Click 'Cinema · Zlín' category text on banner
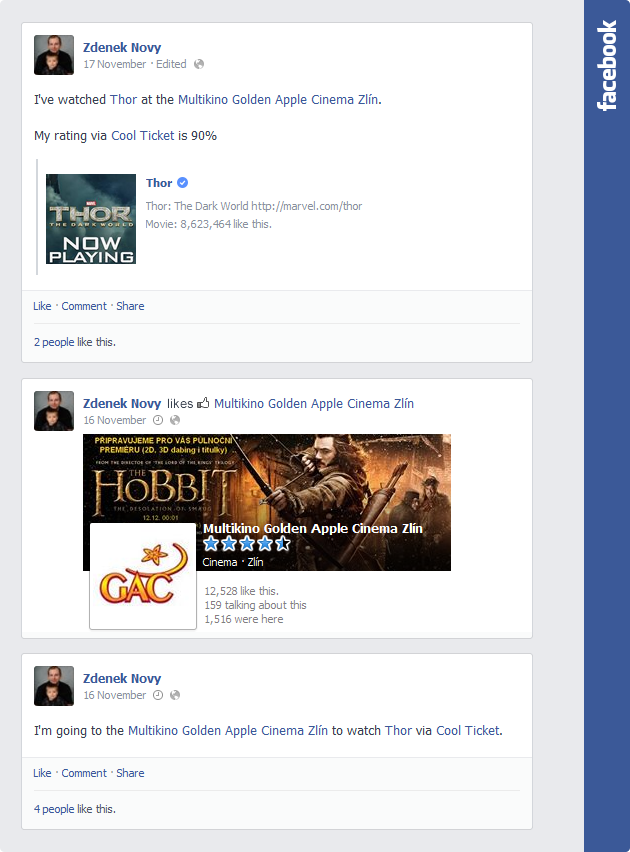This screenshot has height=852, width=630. tap(233, 562)
